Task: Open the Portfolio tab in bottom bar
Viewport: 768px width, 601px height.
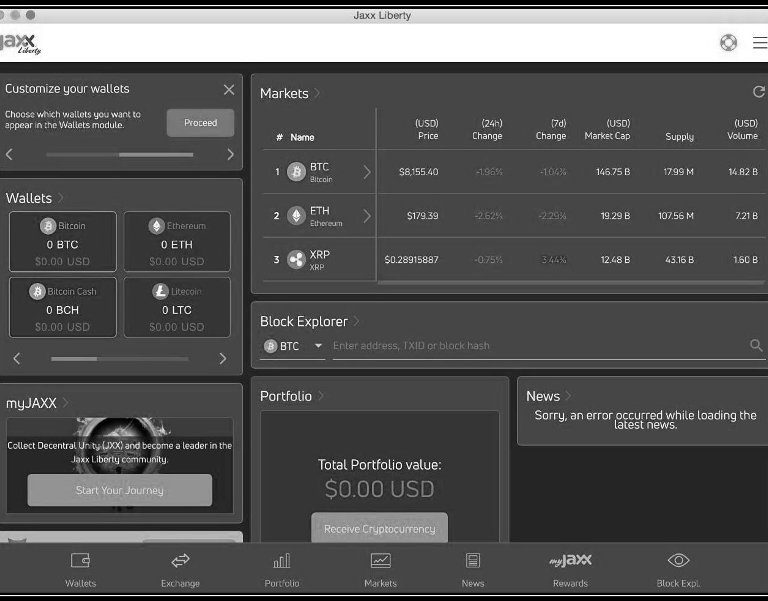Action: click(x=282, y=570)
